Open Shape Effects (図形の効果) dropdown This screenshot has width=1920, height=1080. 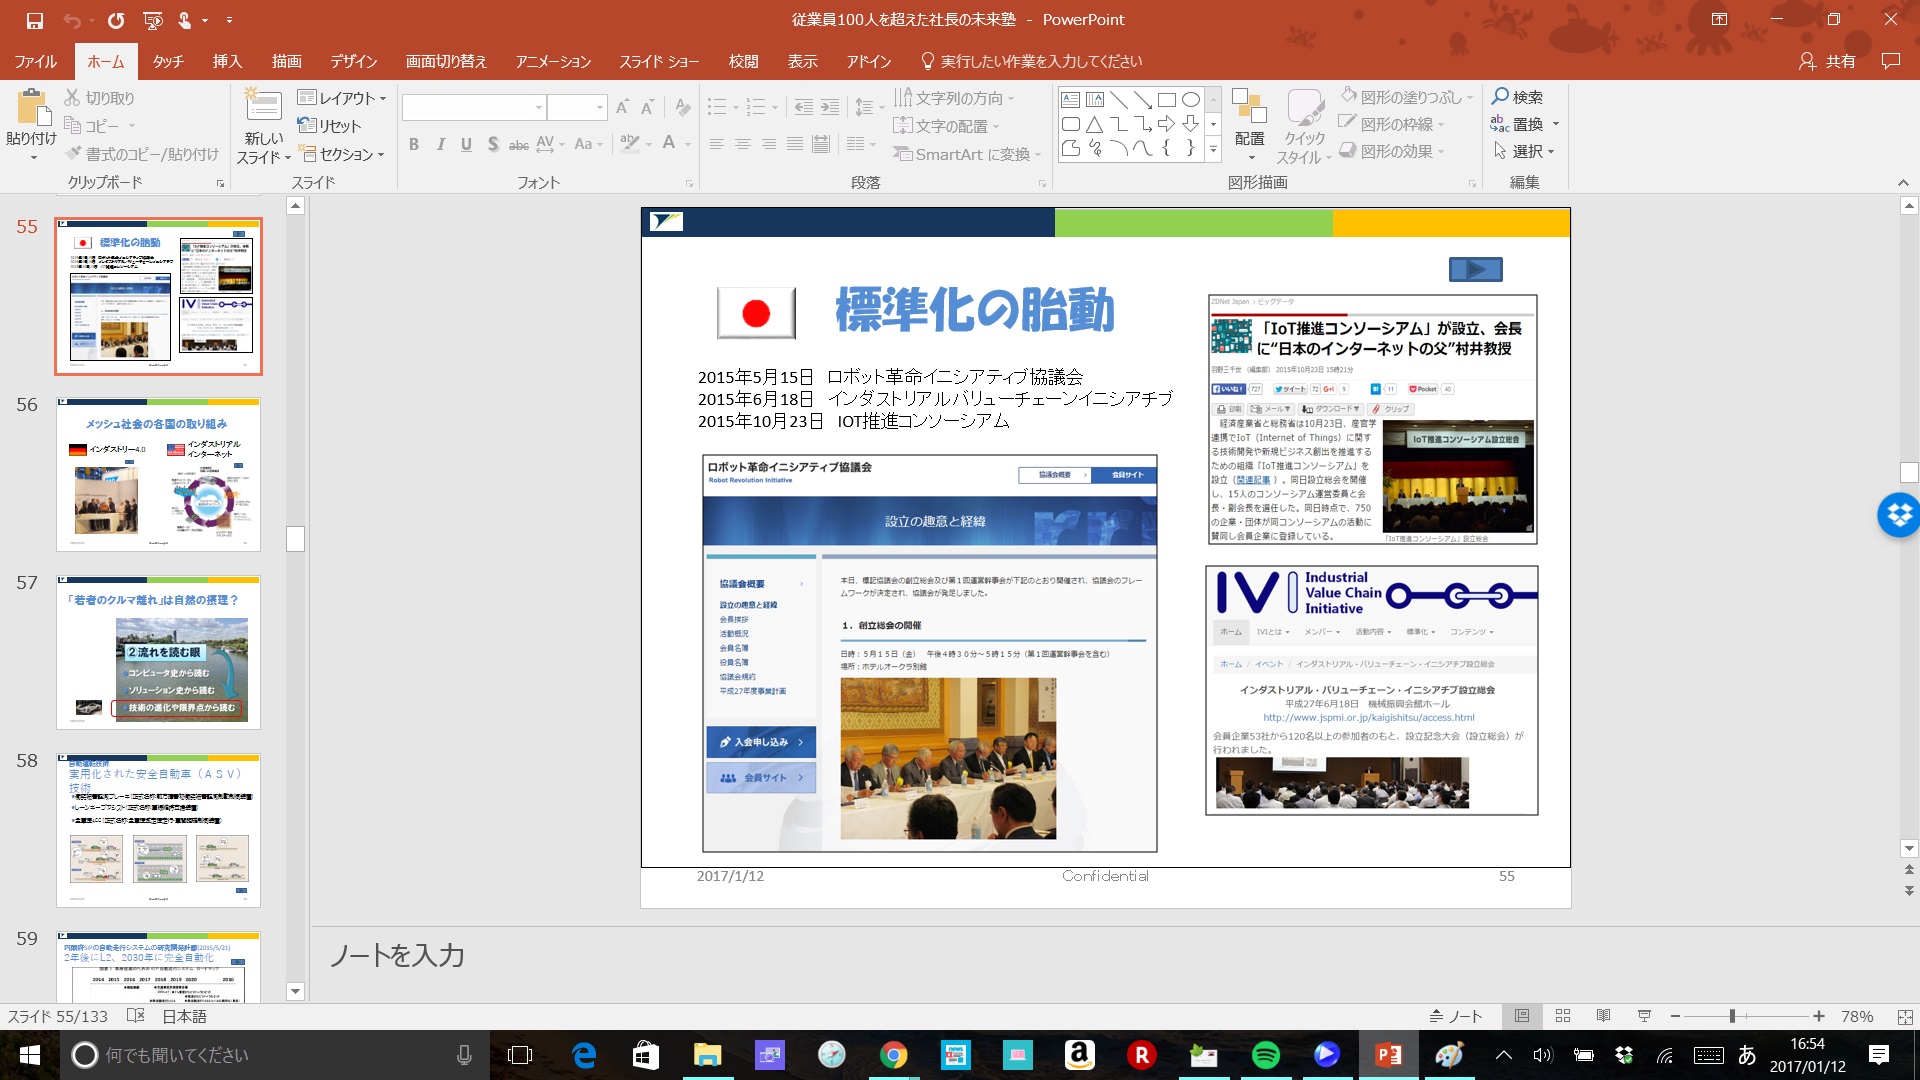pos(1392,151)
